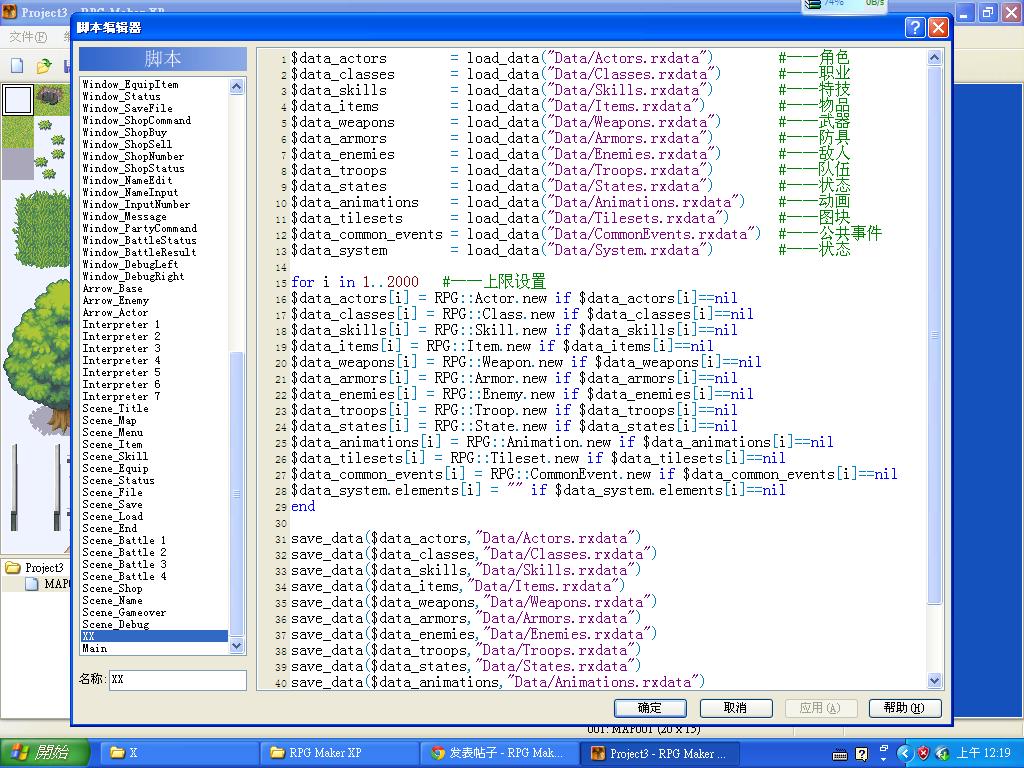Select Scene_Map script
Image resolution: width=1024 pixels, height=768 pixels.
pyautogui.click(x=110, y=420)
